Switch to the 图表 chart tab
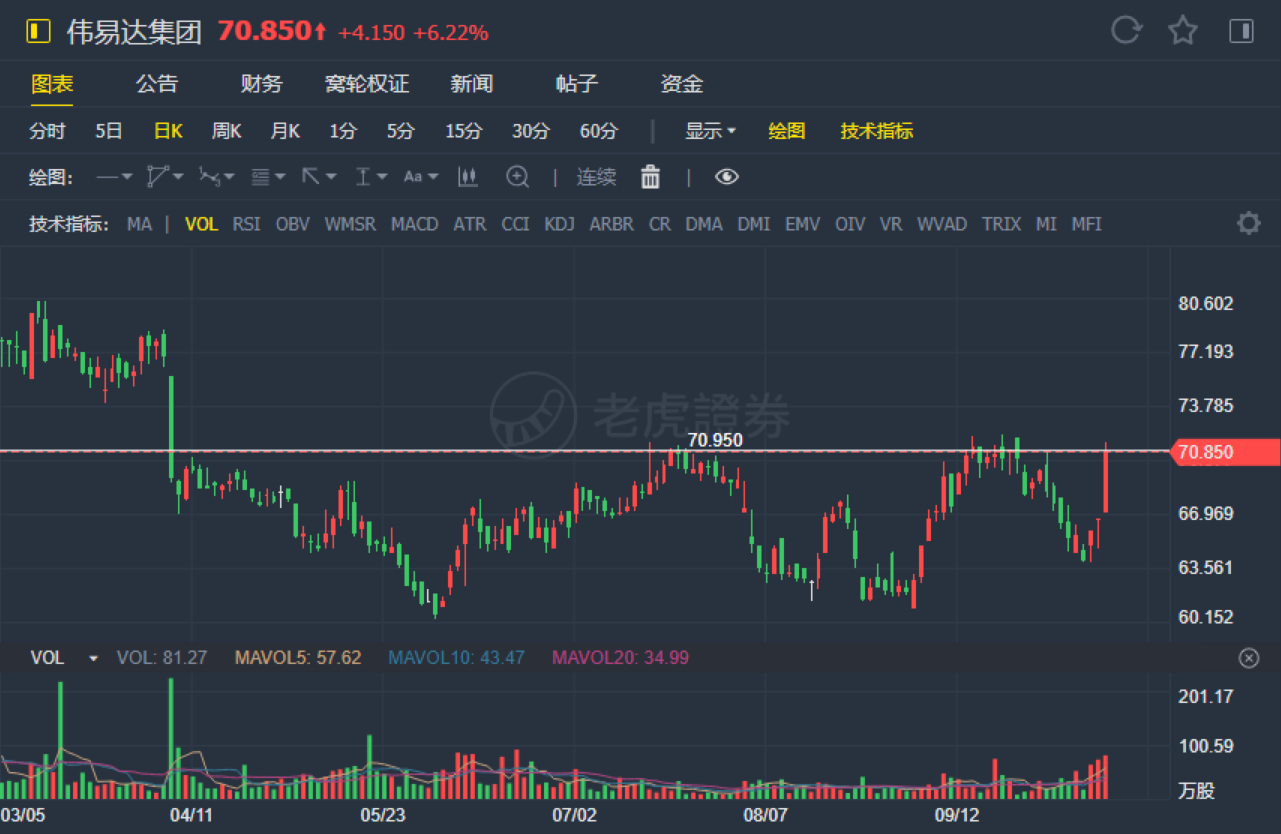 click(52, 84)
